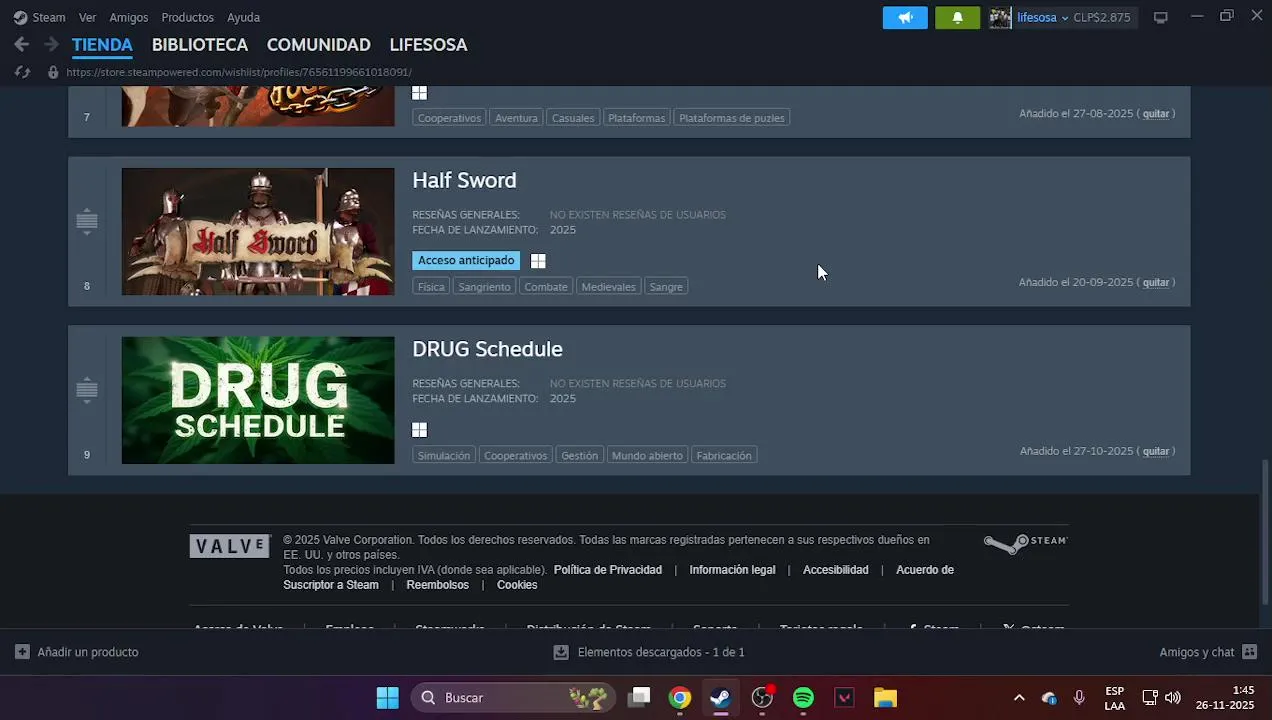Image resolution: width=1272 pixels, height=720 pixels.
Task: Open File Explorer from the taskbar
Action: pyautogui.click(x=885, y=698)
